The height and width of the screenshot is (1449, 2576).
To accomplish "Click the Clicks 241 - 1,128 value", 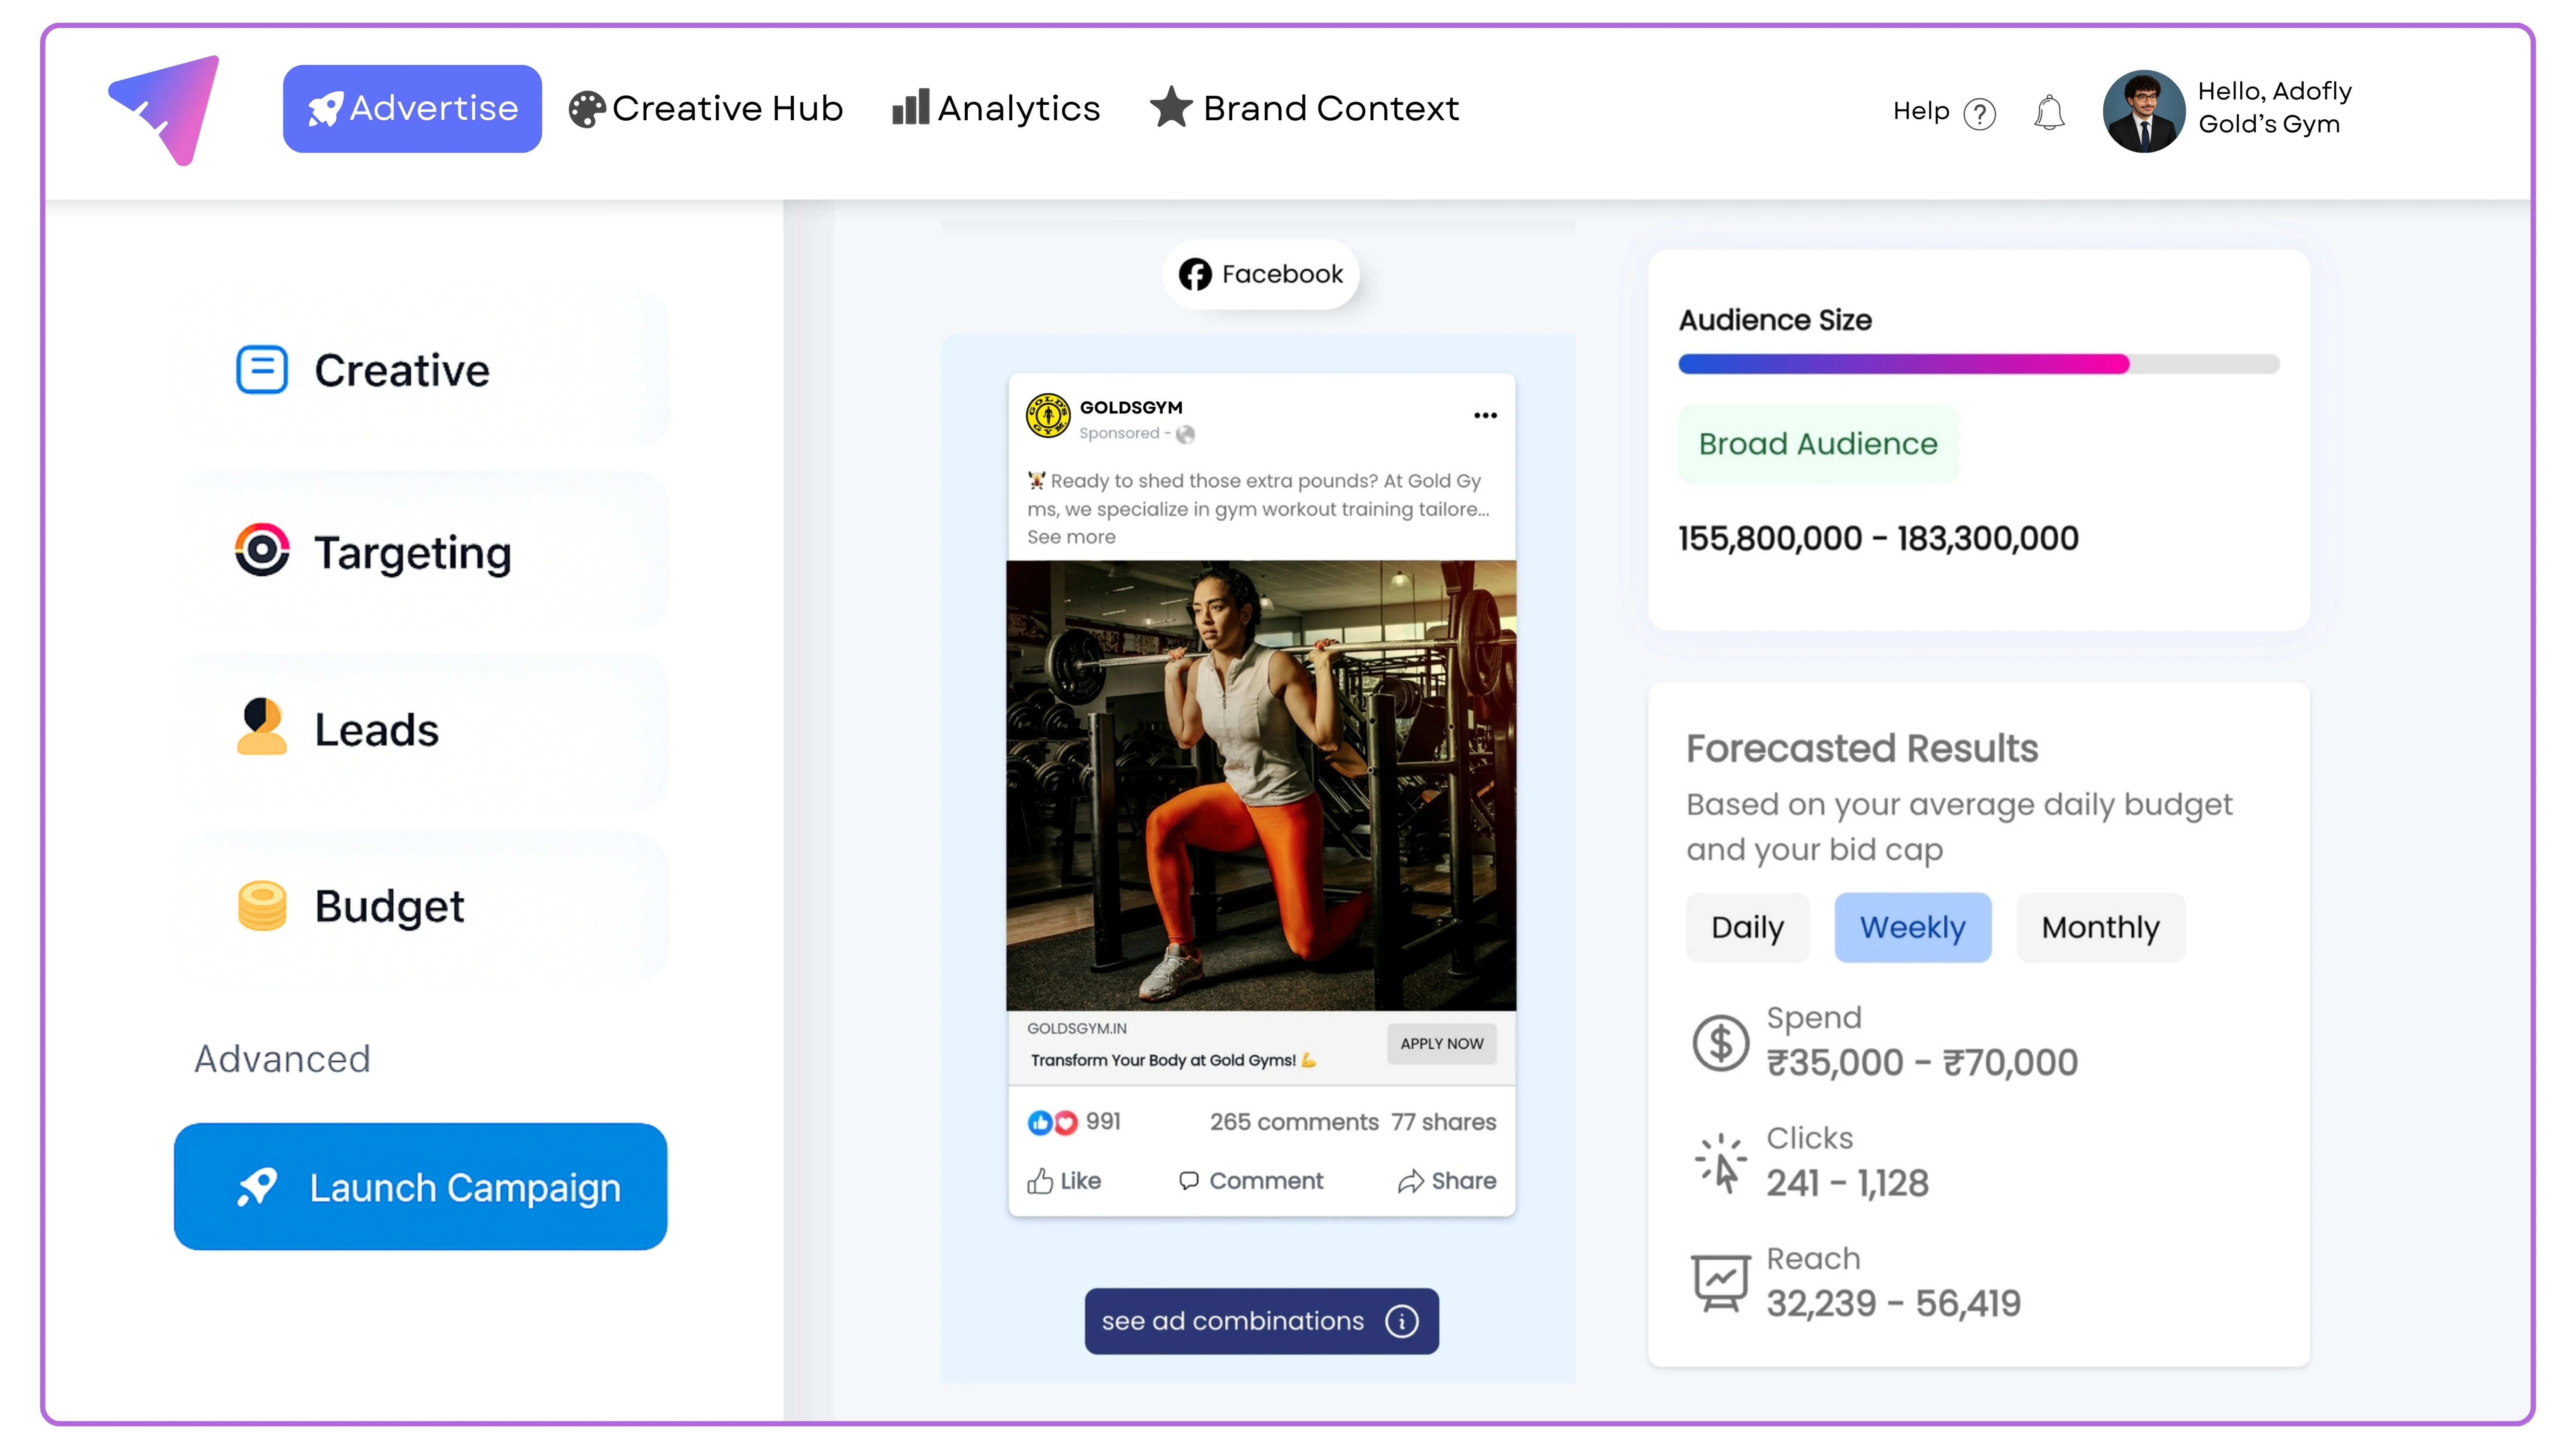I will 1847,1184.
